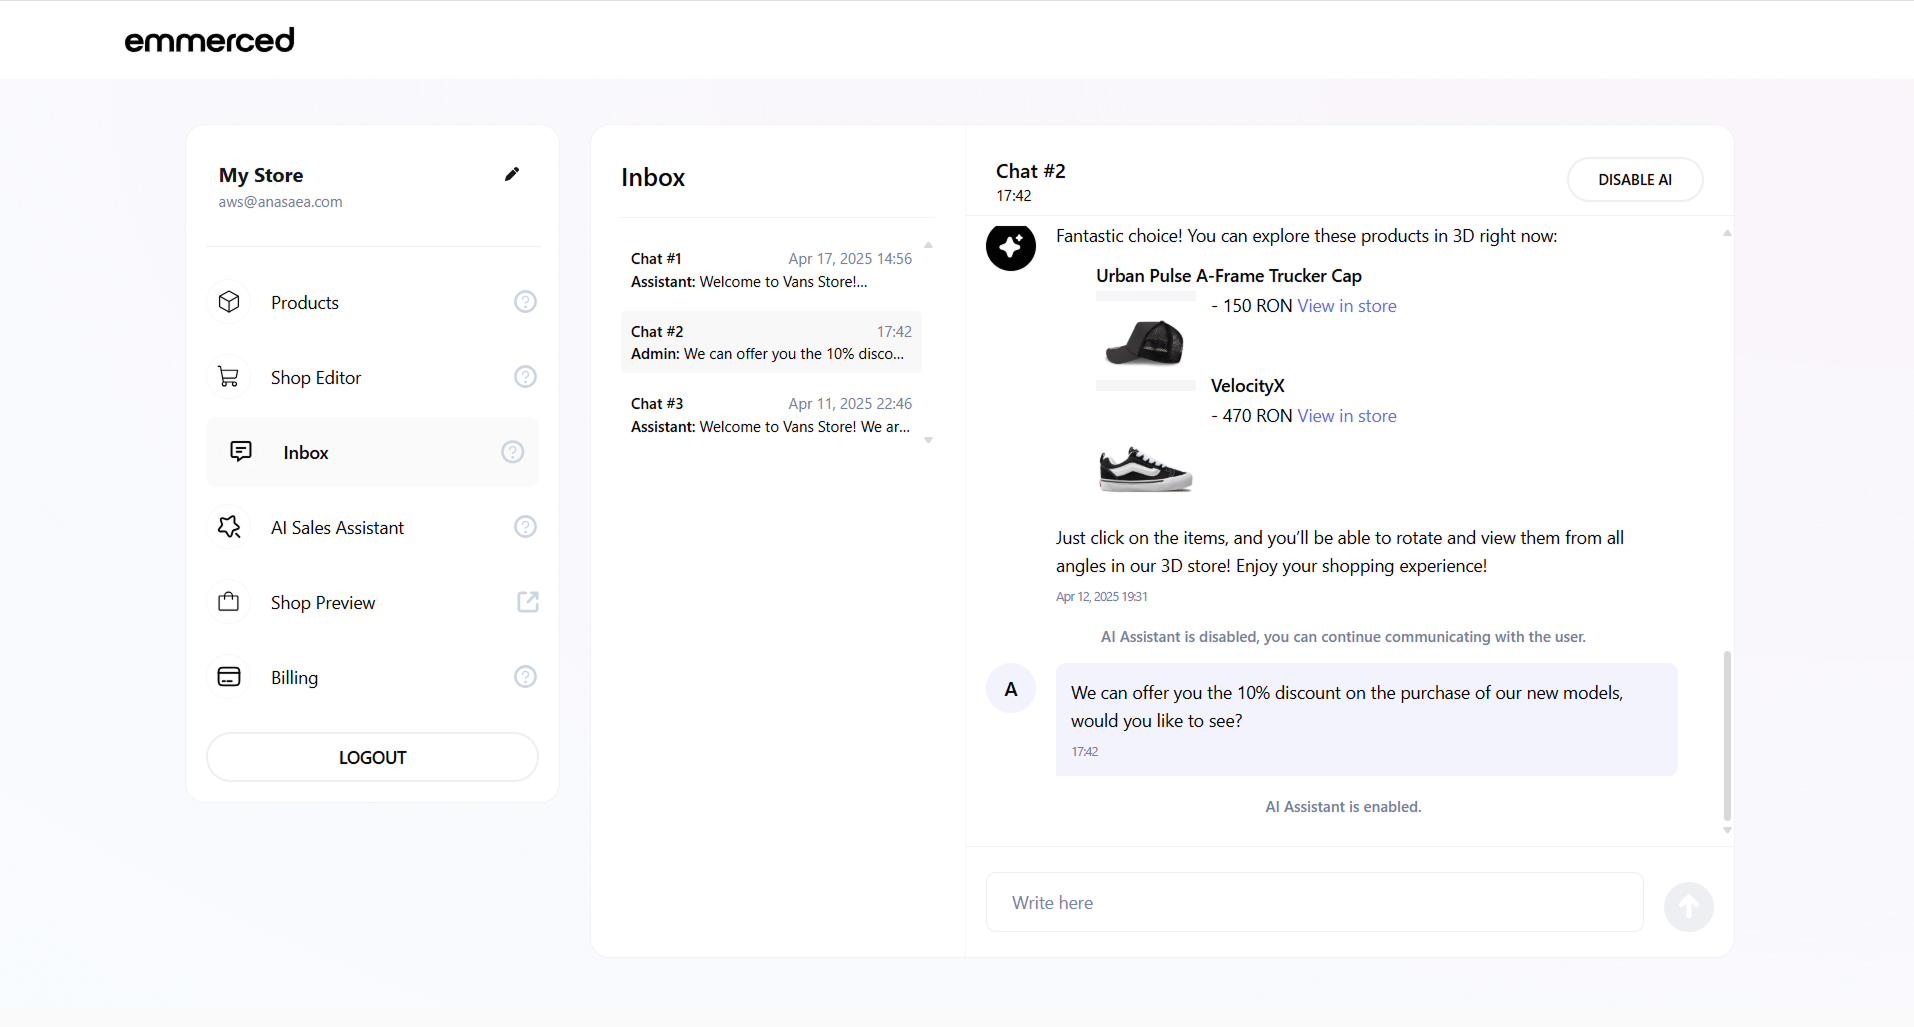Image resolution: width=1914 pixels, height=1027 pixels.
Task: Open the Billing menu item
Action: 294,678
